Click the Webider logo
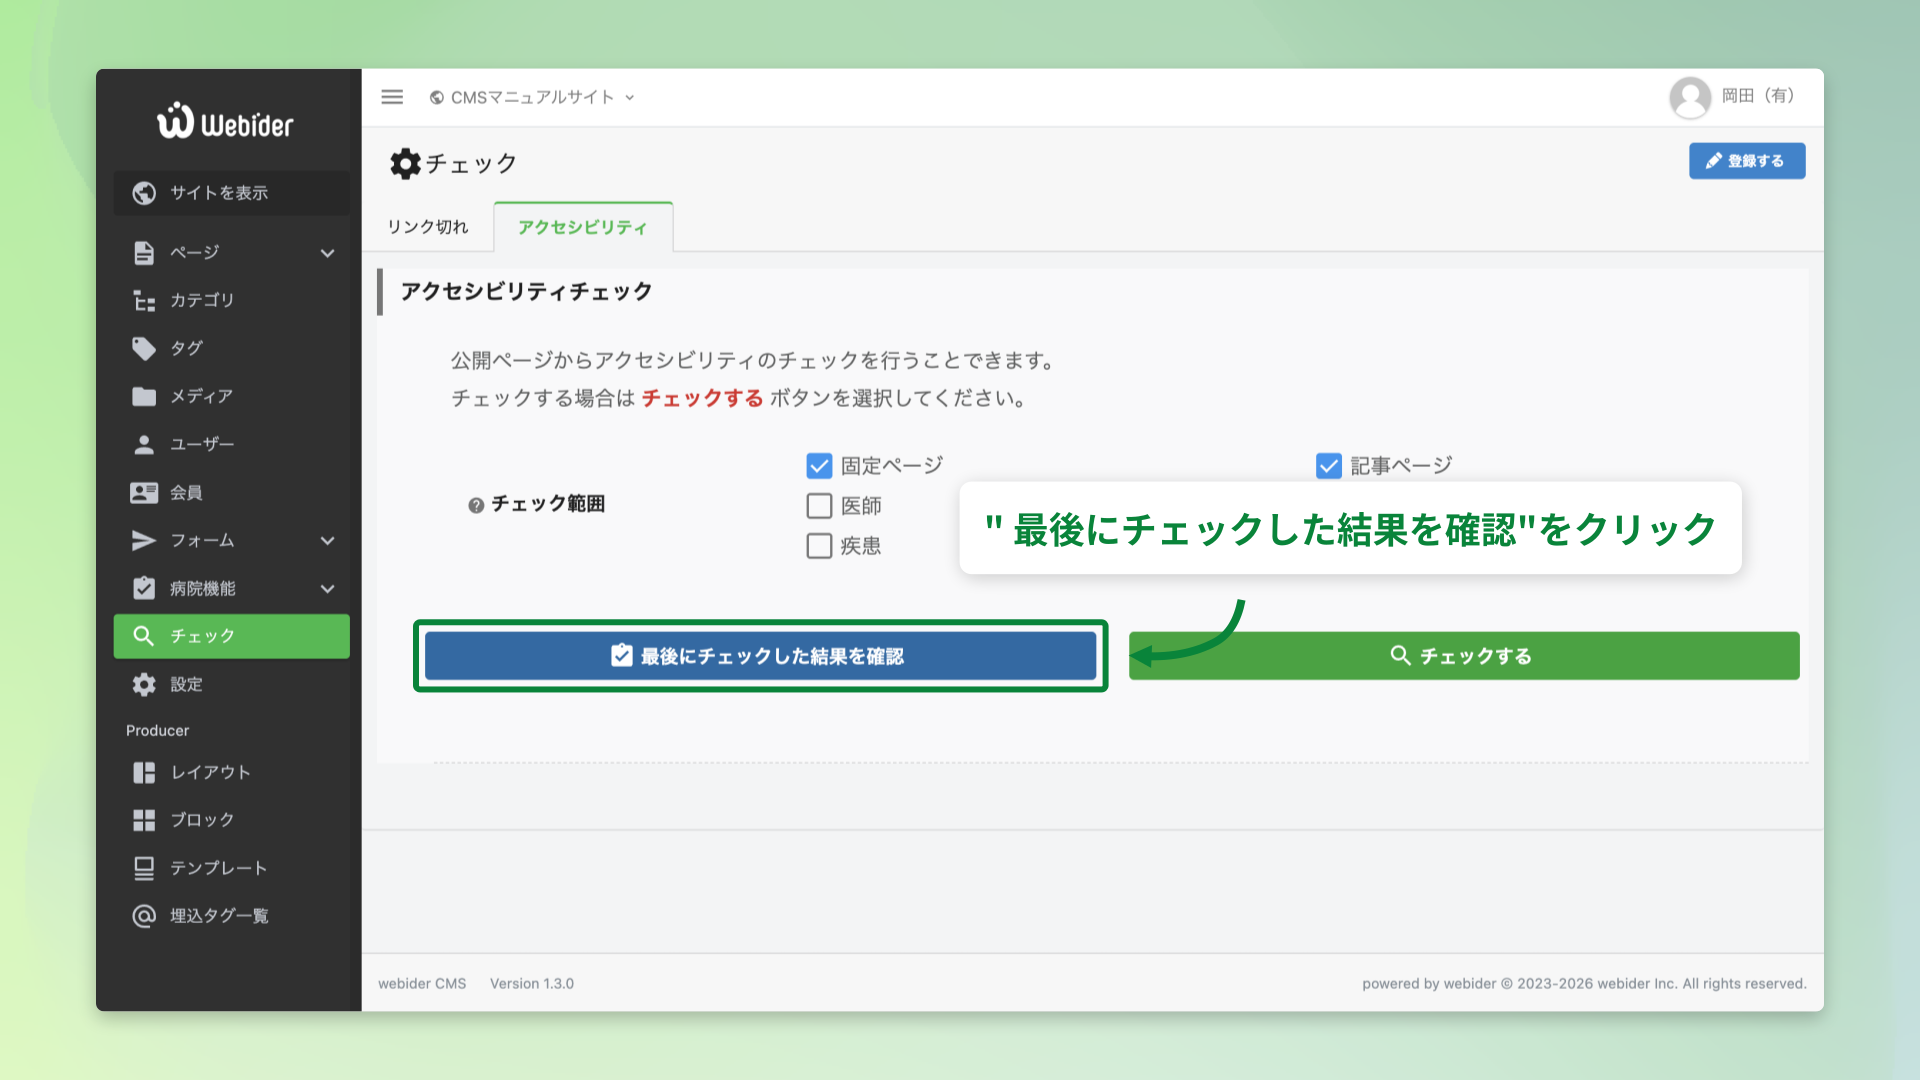Screen dimensions: 1920x1080 coord(225,122)
